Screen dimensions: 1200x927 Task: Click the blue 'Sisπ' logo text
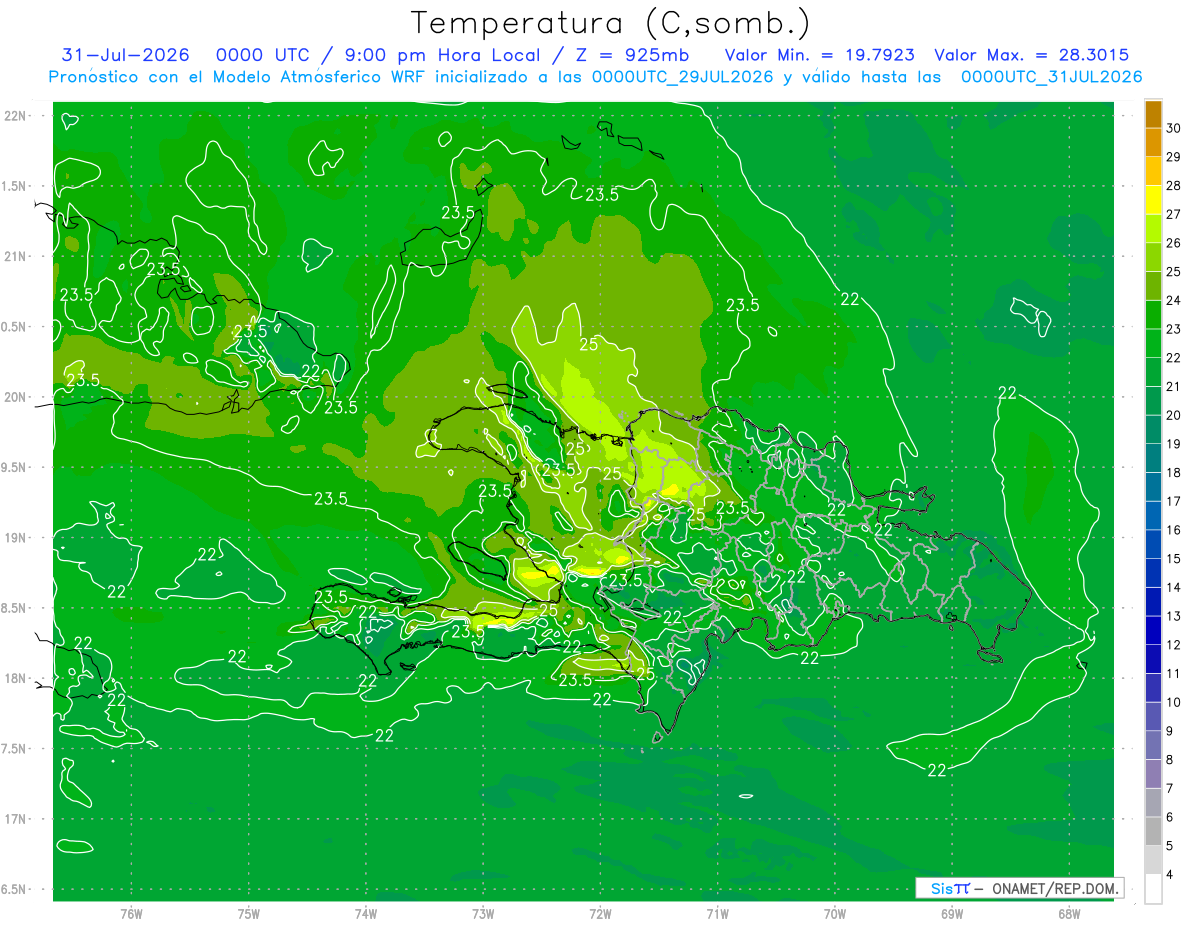coord(950,888)
